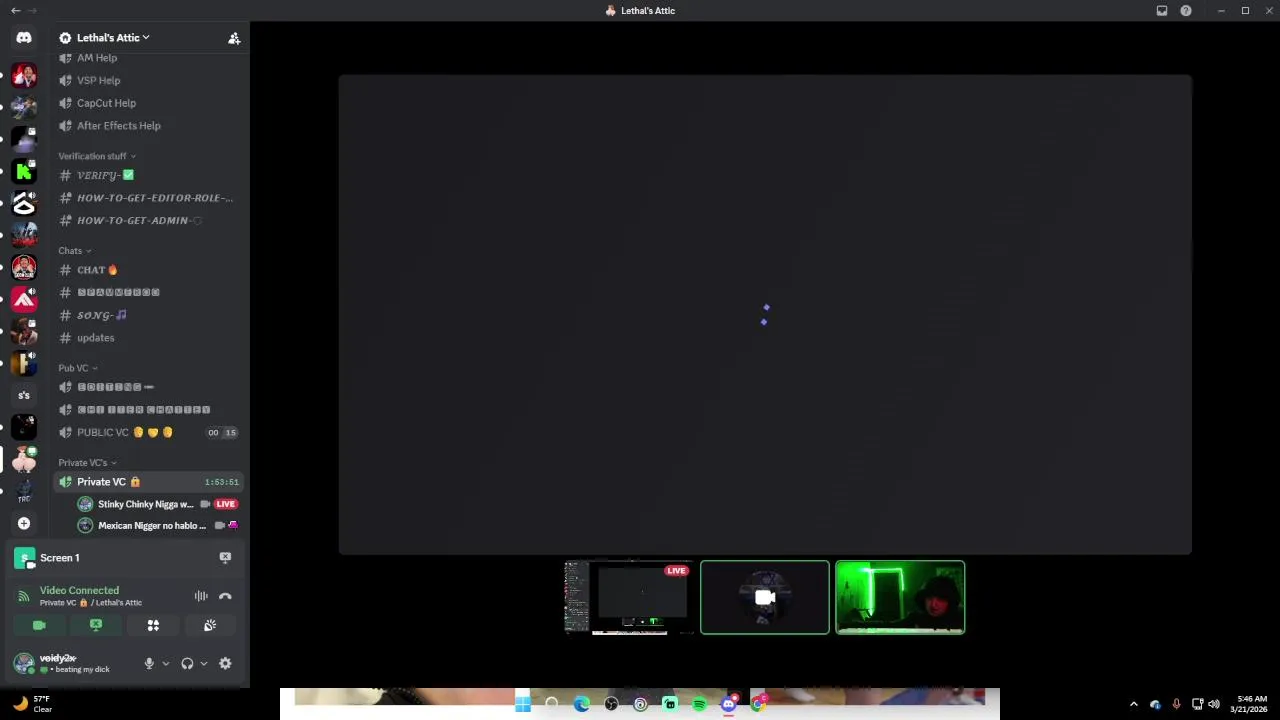1280x720 pixels.
Task: Click the main loading stream view
Action: click(x=765, y=314)
